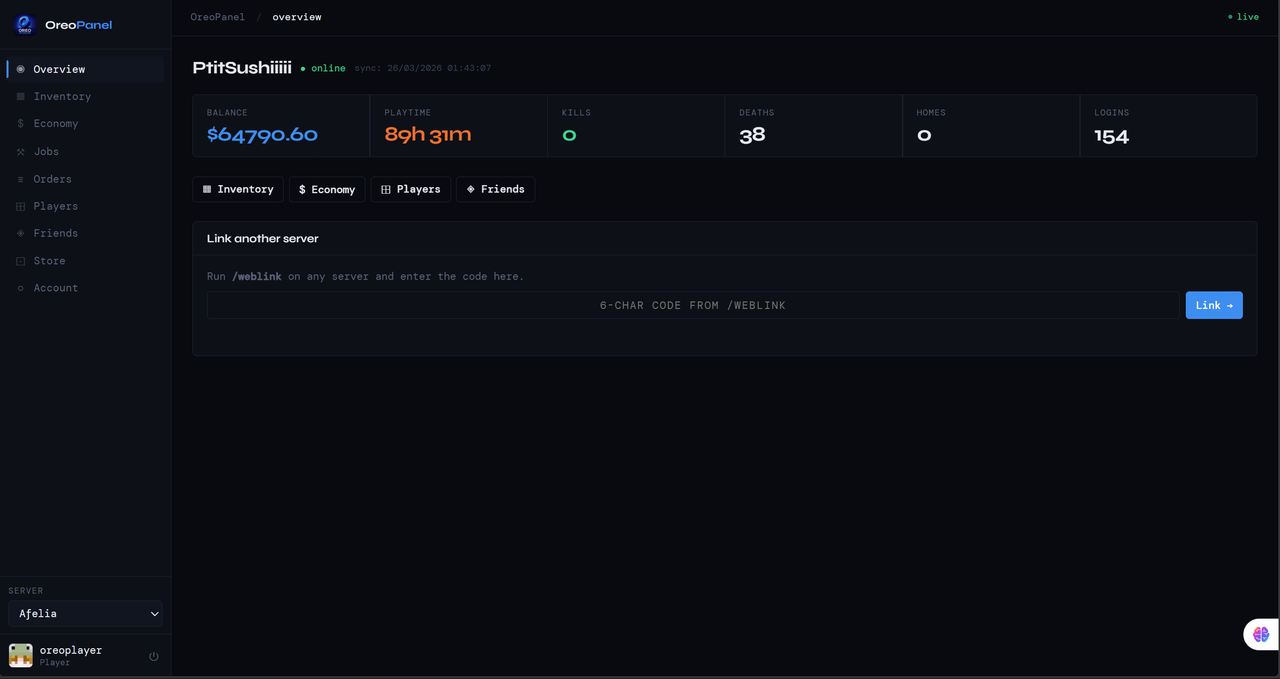Image resolution: width=1280 pixels, height=679 pixels.
Task: Click the power logout icon
Action: point(154,656)
